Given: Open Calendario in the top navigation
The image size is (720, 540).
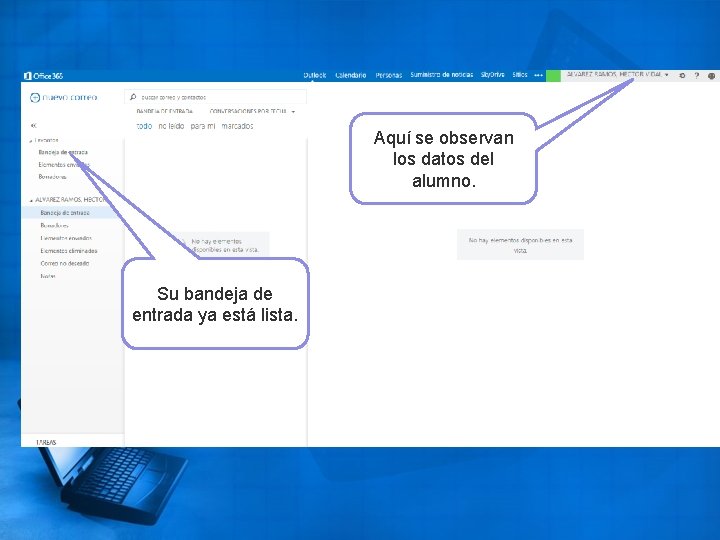Looking at the screenshot, I should point(350,75).
